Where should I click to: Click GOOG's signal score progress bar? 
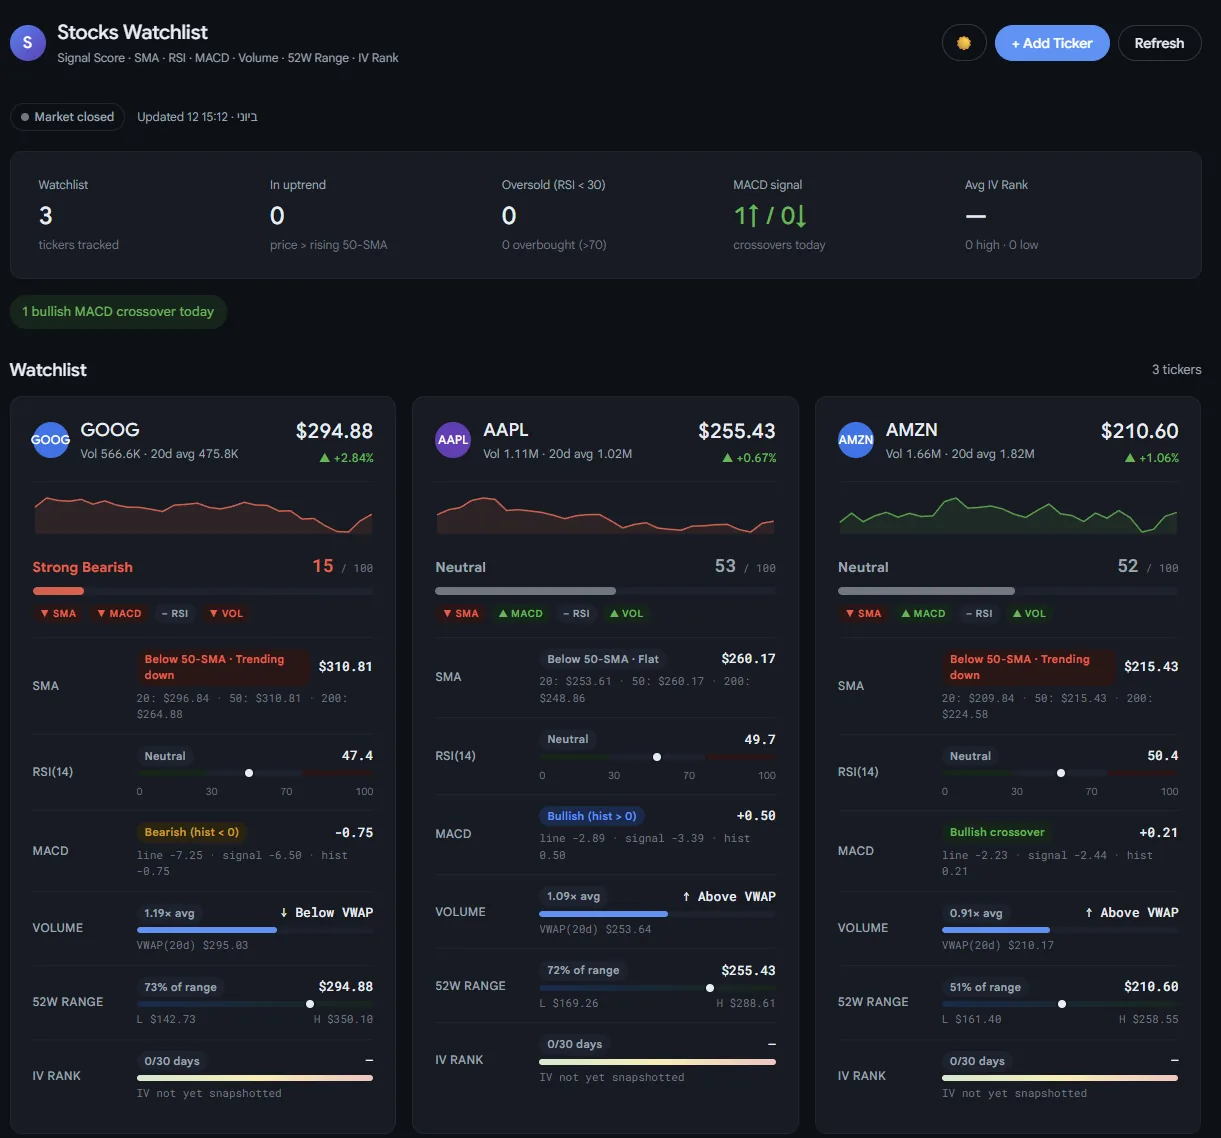click(203, 591)
